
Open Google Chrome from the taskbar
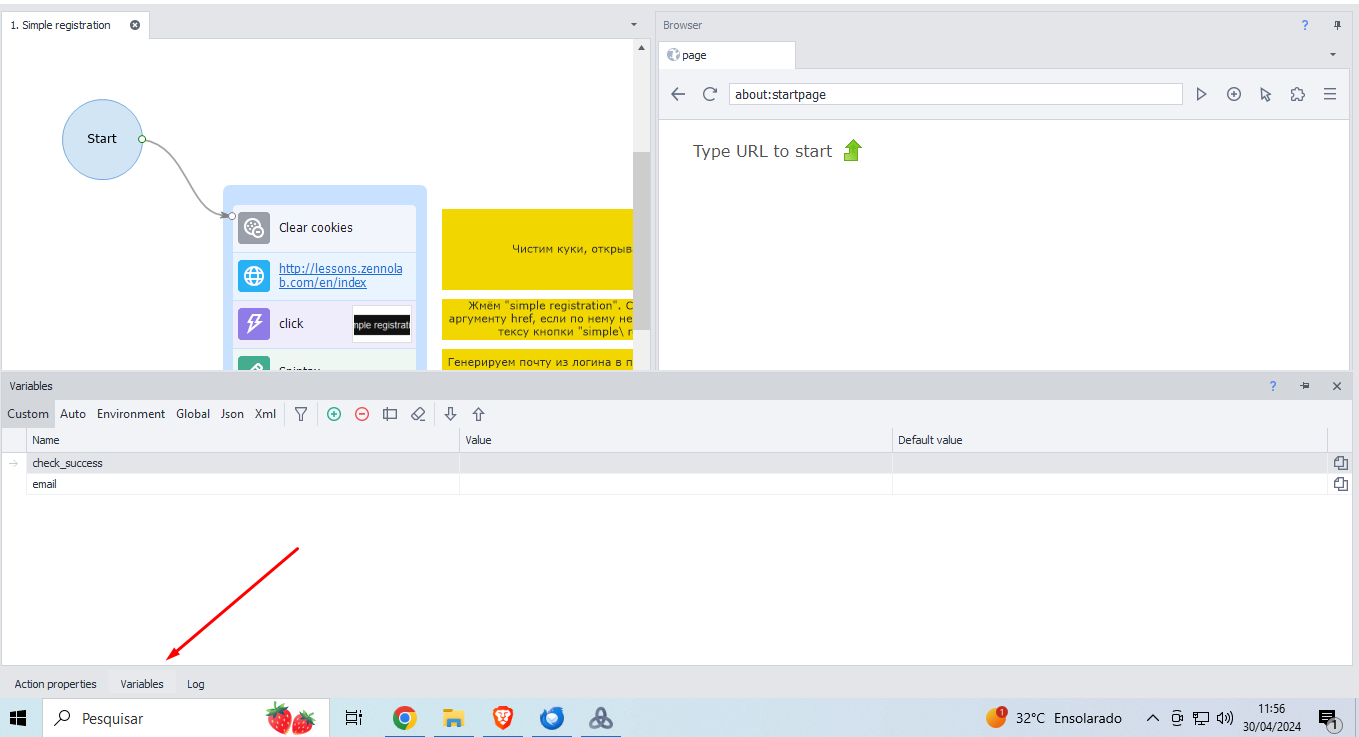404,718
